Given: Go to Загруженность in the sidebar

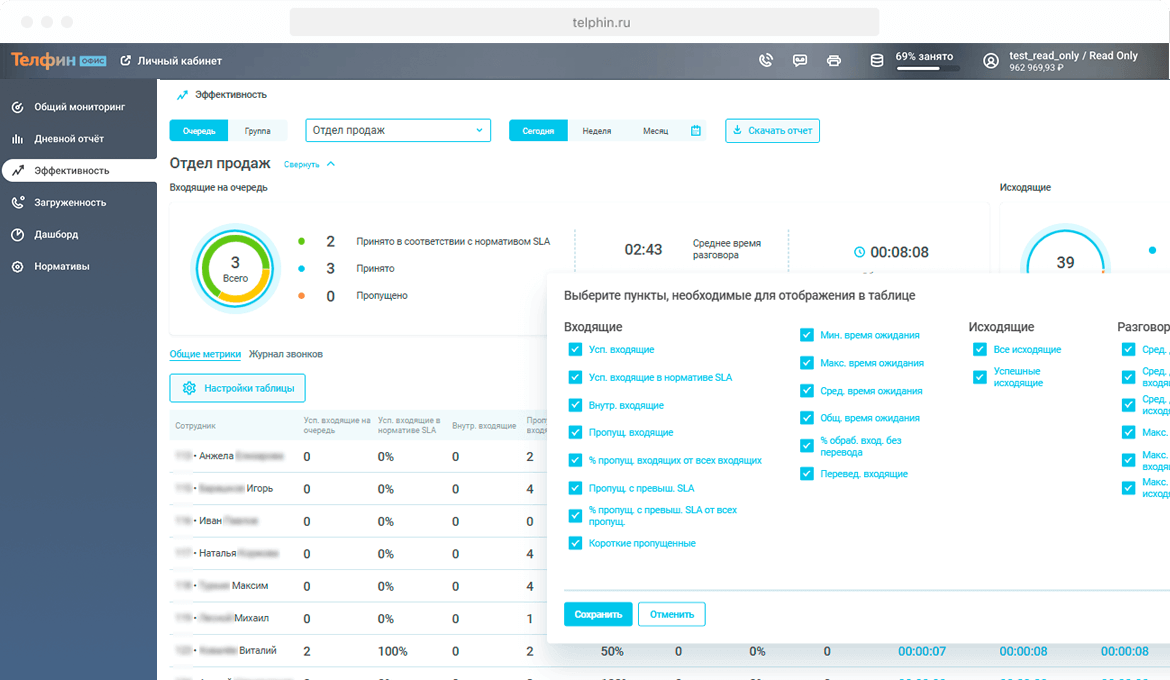Looking at the screenshot, I should 70,203.
